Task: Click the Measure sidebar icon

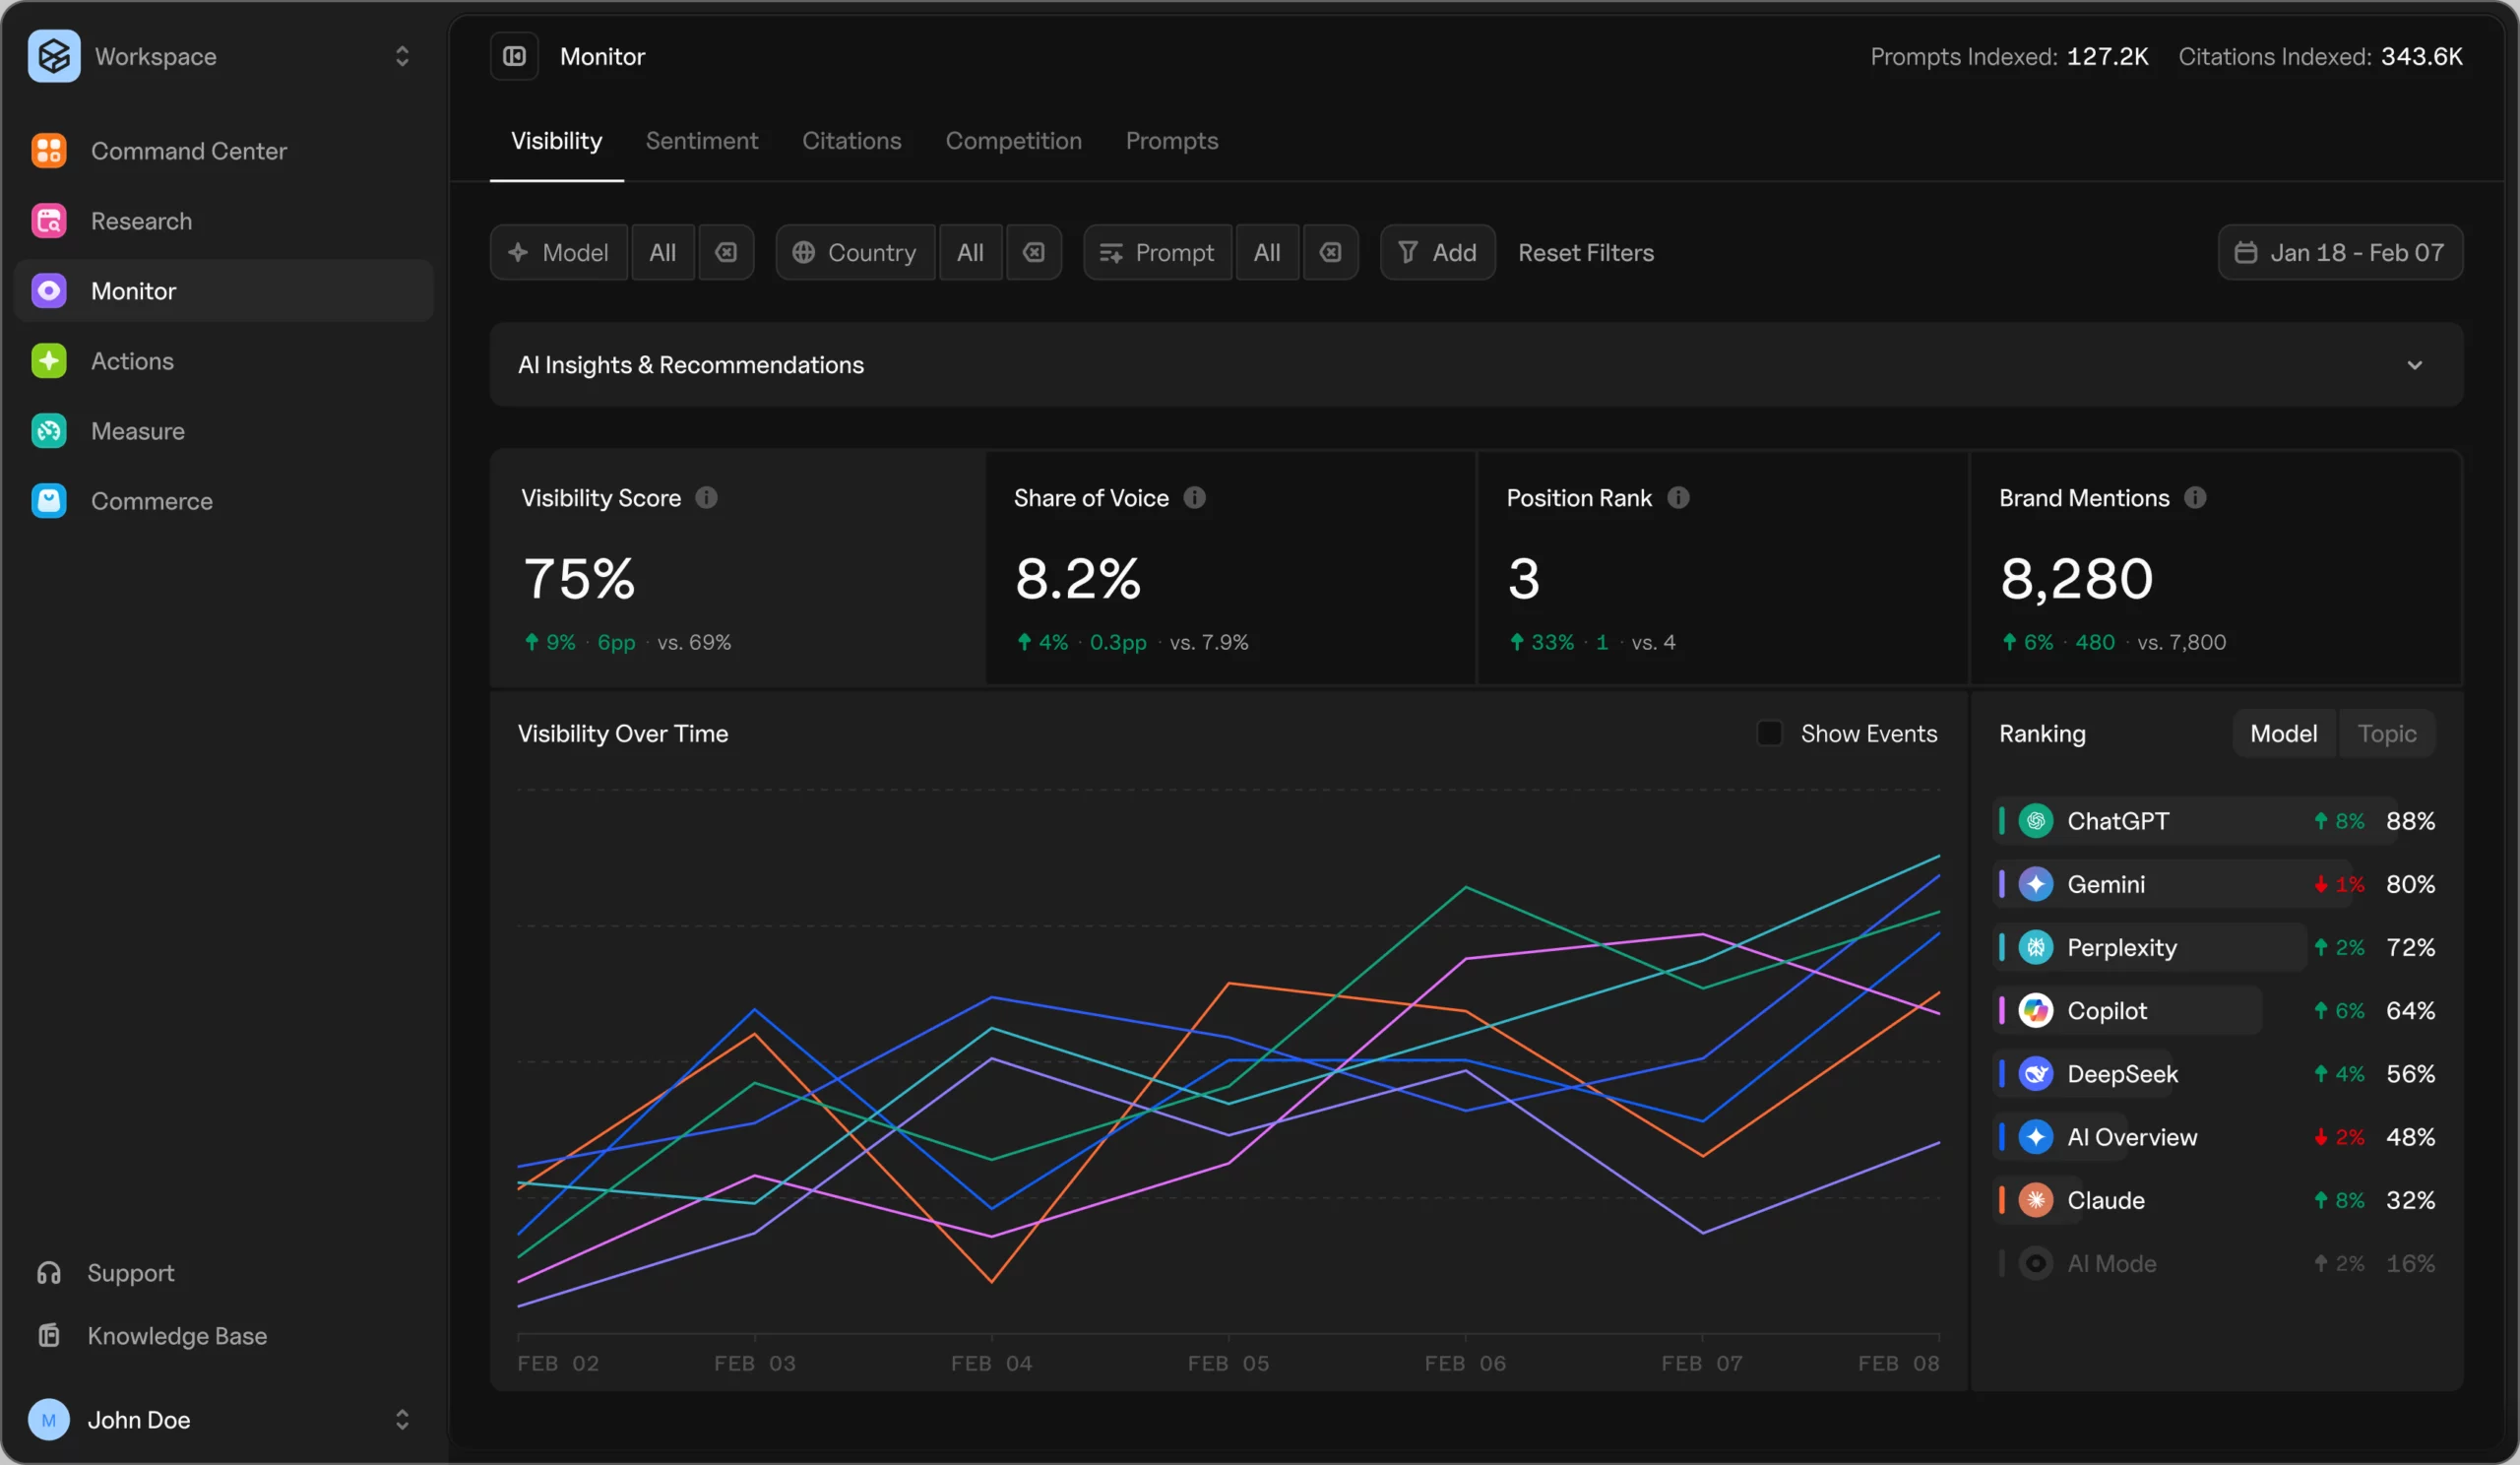Action: (x=49, y=431)
